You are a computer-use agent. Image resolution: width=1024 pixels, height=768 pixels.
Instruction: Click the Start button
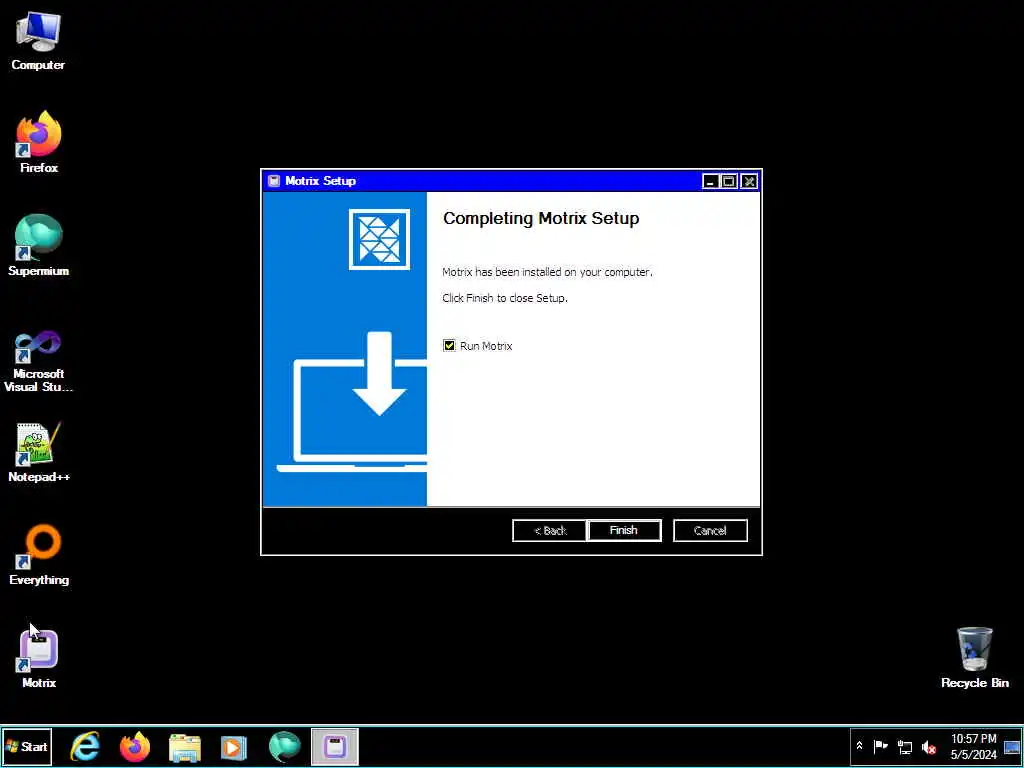(27, 746)
